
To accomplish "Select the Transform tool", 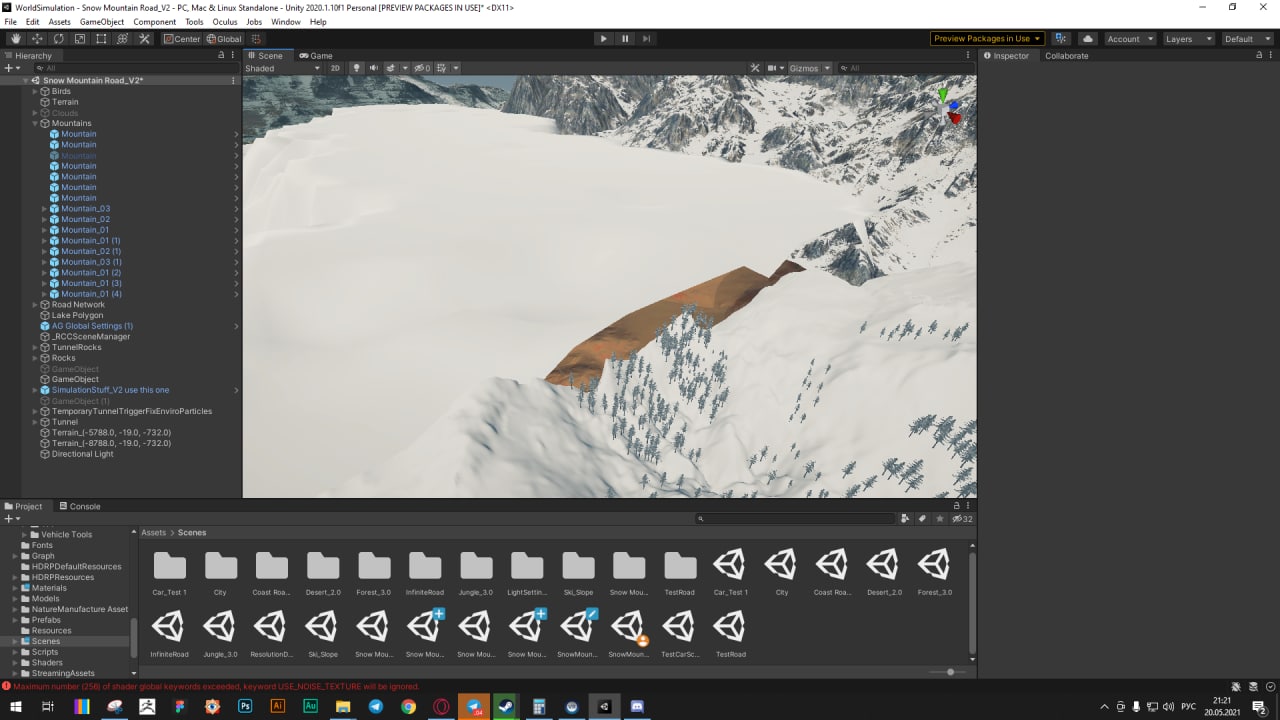I will pos(122,39).
